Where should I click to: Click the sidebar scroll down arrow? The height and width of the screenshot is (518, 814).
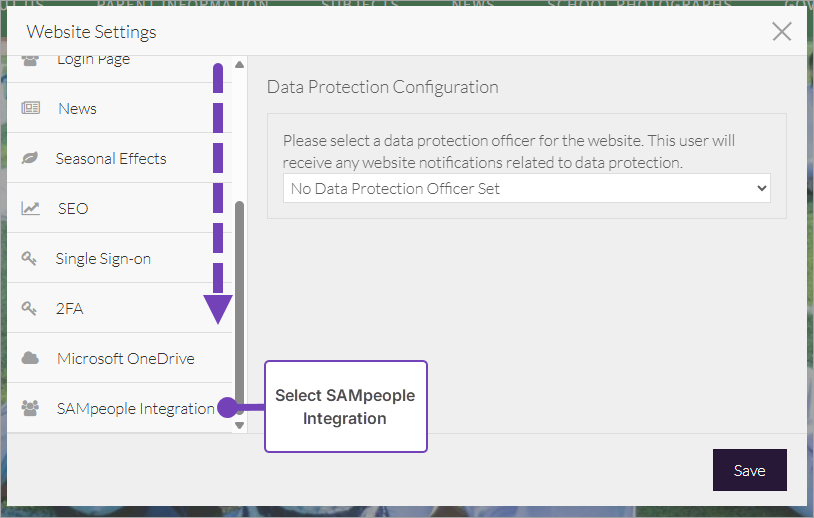click(x=239, y=425)
